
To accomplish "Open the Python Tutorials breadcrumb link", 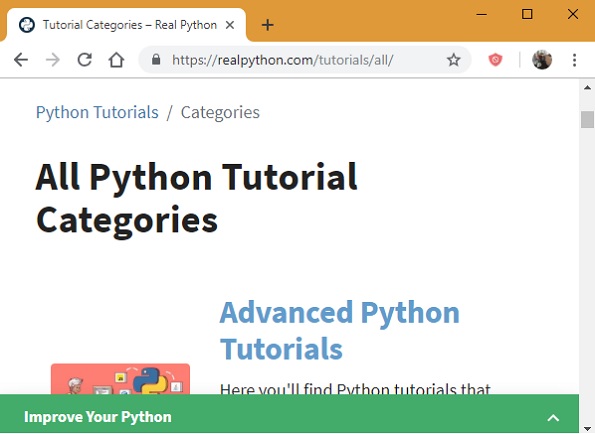I will point(97,112).
